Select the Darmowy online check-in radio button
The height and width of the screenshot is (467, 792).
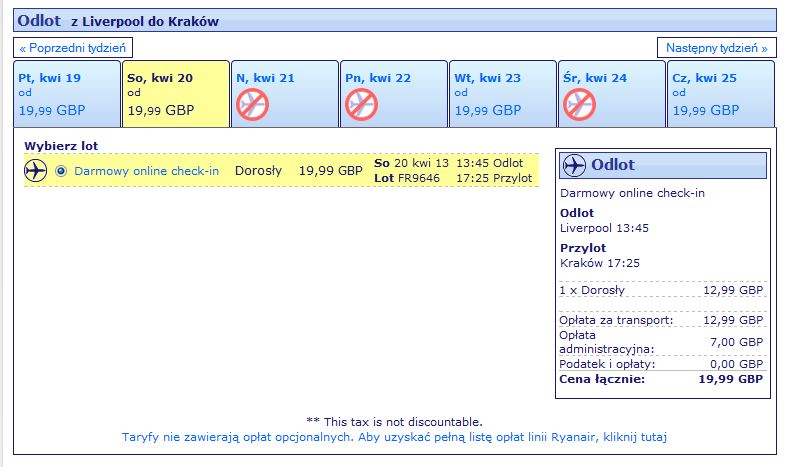[61, 171]
